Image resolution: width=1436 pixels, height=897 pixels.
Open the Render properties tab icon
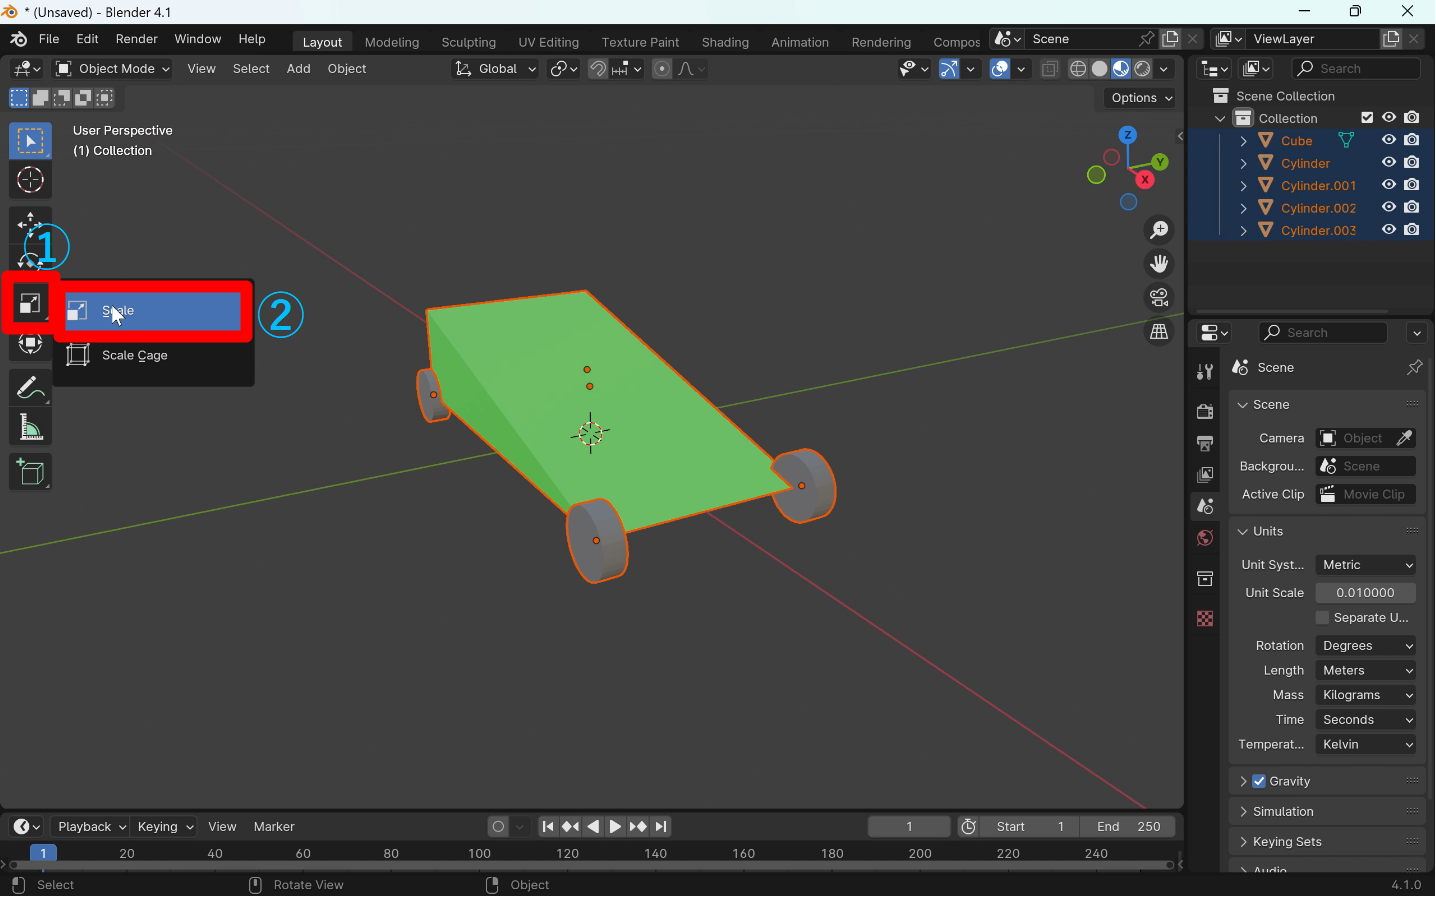[x=1205, y=412]
